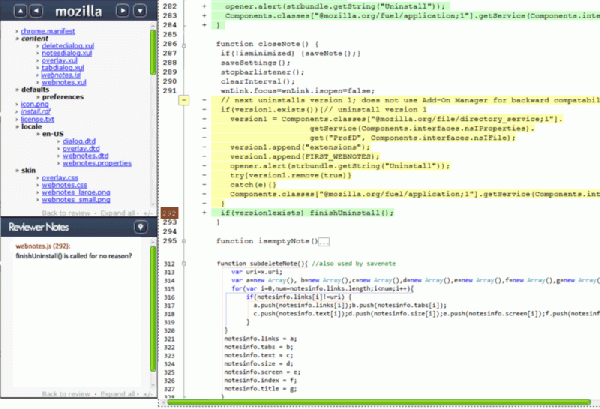Open icon.png file
Screen dimensions: 600x409
pos(34,104)
